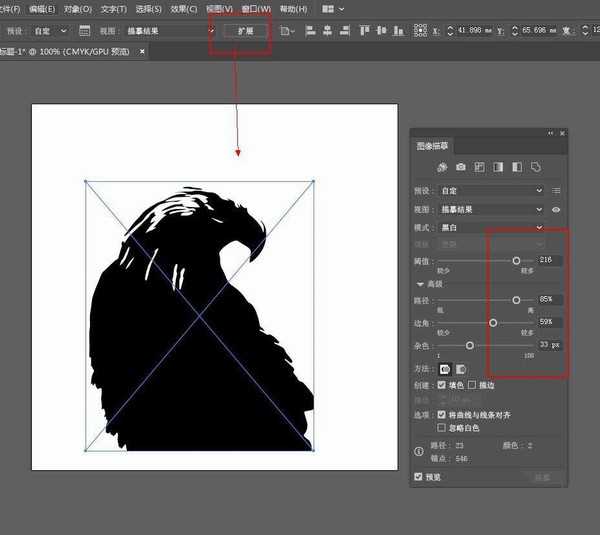Click the 阈值 slider handle
The height and width of the screenshot is (535, 600).
point(516,260)
